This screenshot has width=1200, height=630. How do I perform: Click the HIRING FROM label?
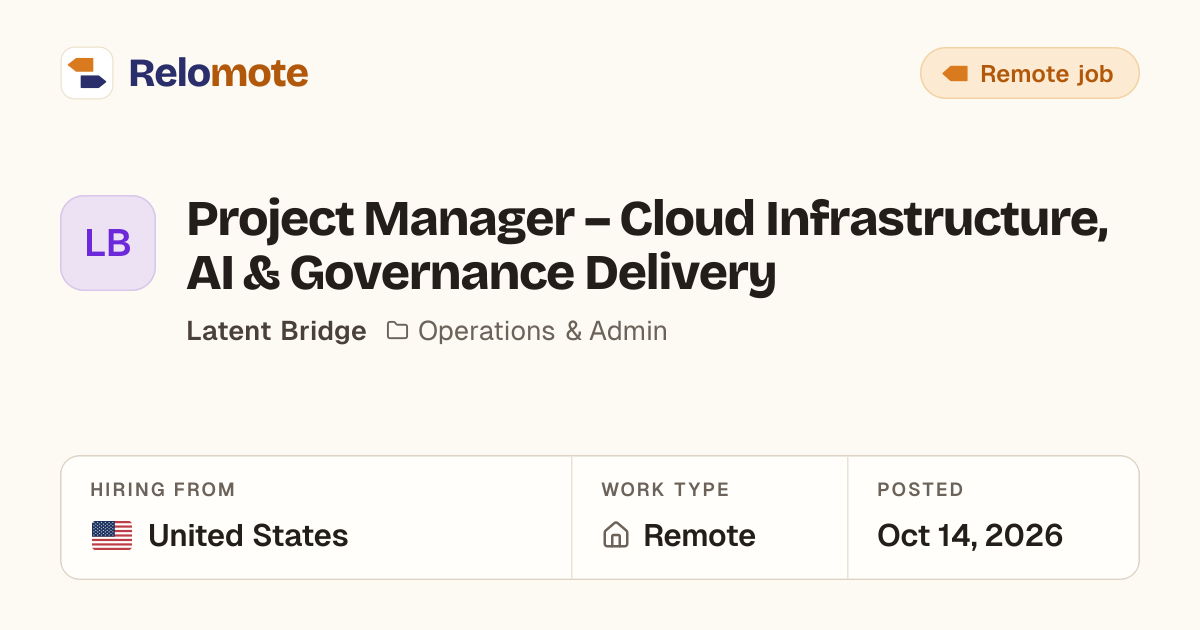pyautogui.click(x=163, y=490)
